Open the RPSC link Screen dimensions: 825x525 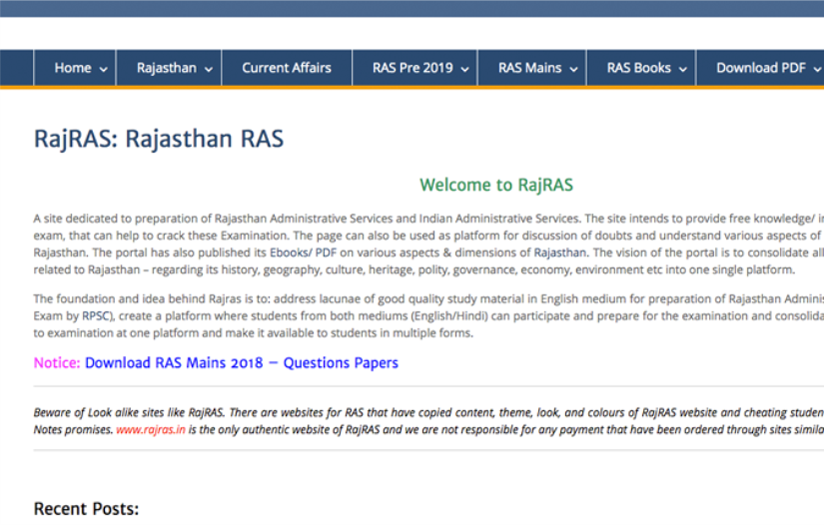[95, 316]
